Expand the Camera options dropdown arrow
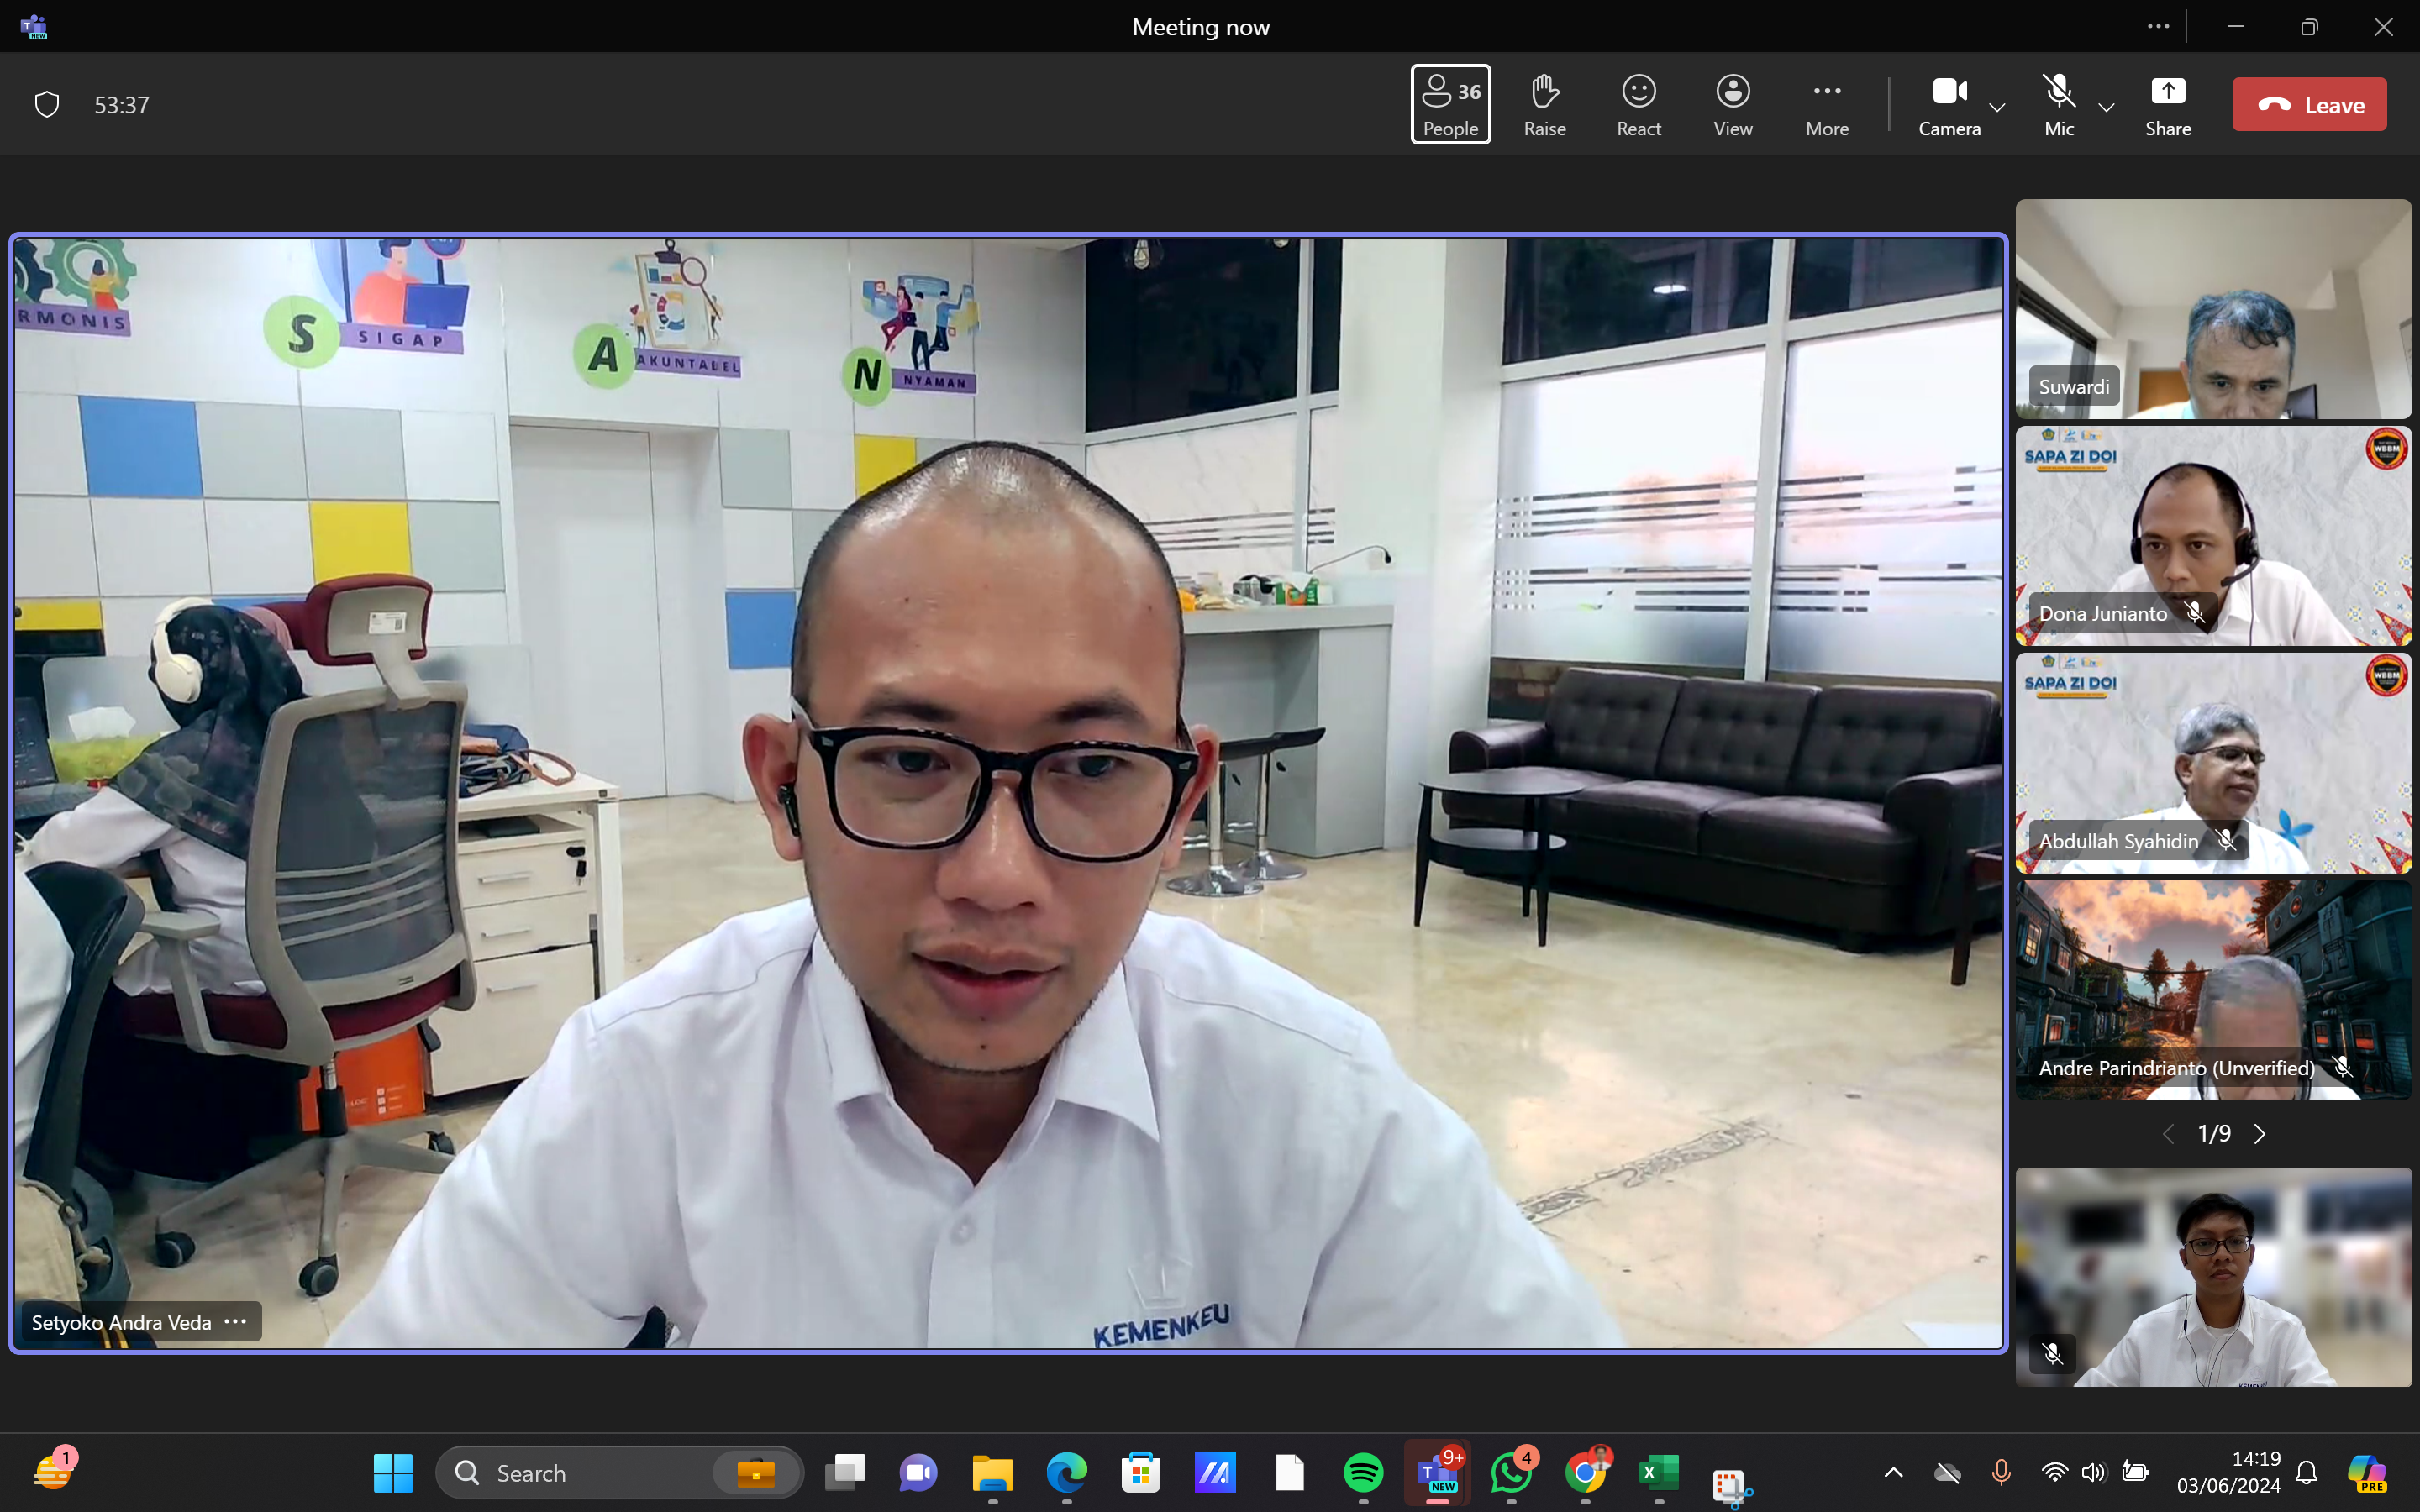This screenshot has height=1512, width=2420. 1997,107
